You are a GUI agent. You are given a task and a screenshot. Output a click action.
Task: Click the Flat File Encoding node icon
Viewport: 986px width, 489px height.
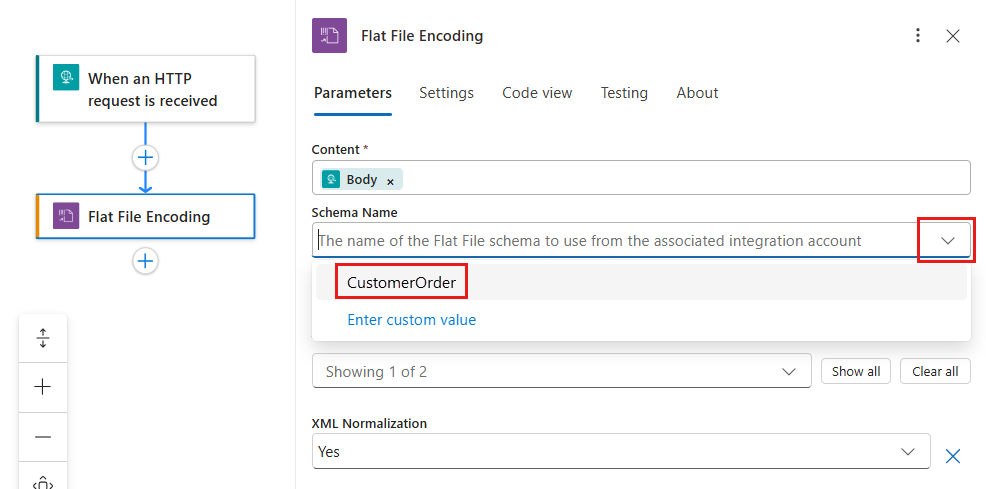pos(66,216)
